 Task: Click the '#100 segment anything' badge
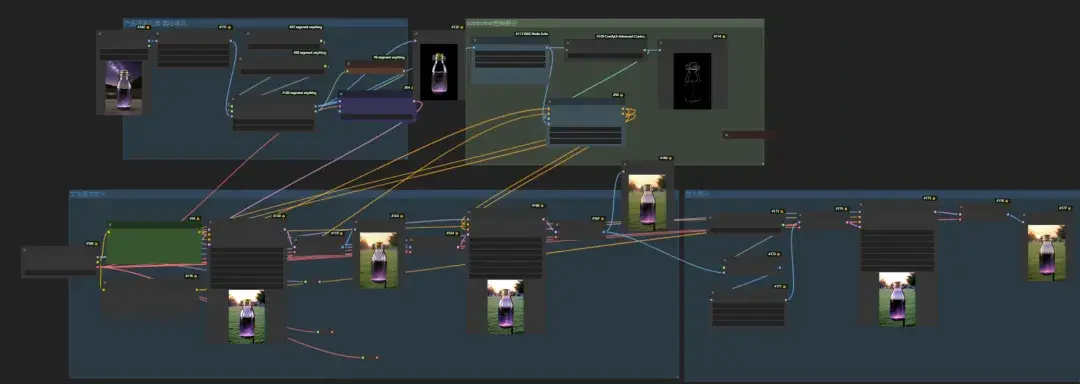[x=300, y=92]
